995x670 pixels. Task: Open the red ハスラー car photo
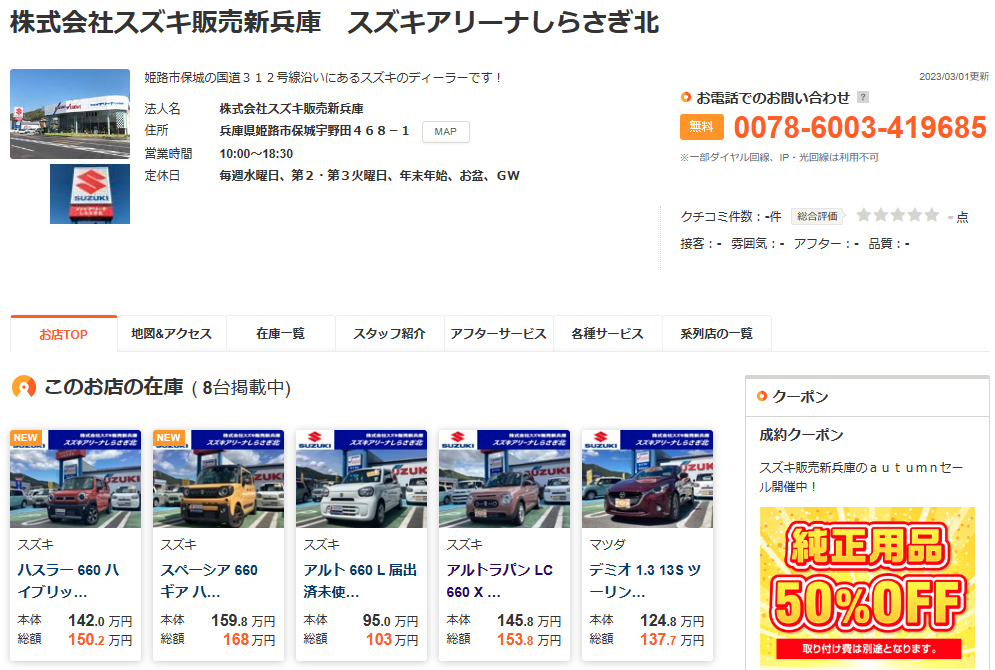click(76, 479)
